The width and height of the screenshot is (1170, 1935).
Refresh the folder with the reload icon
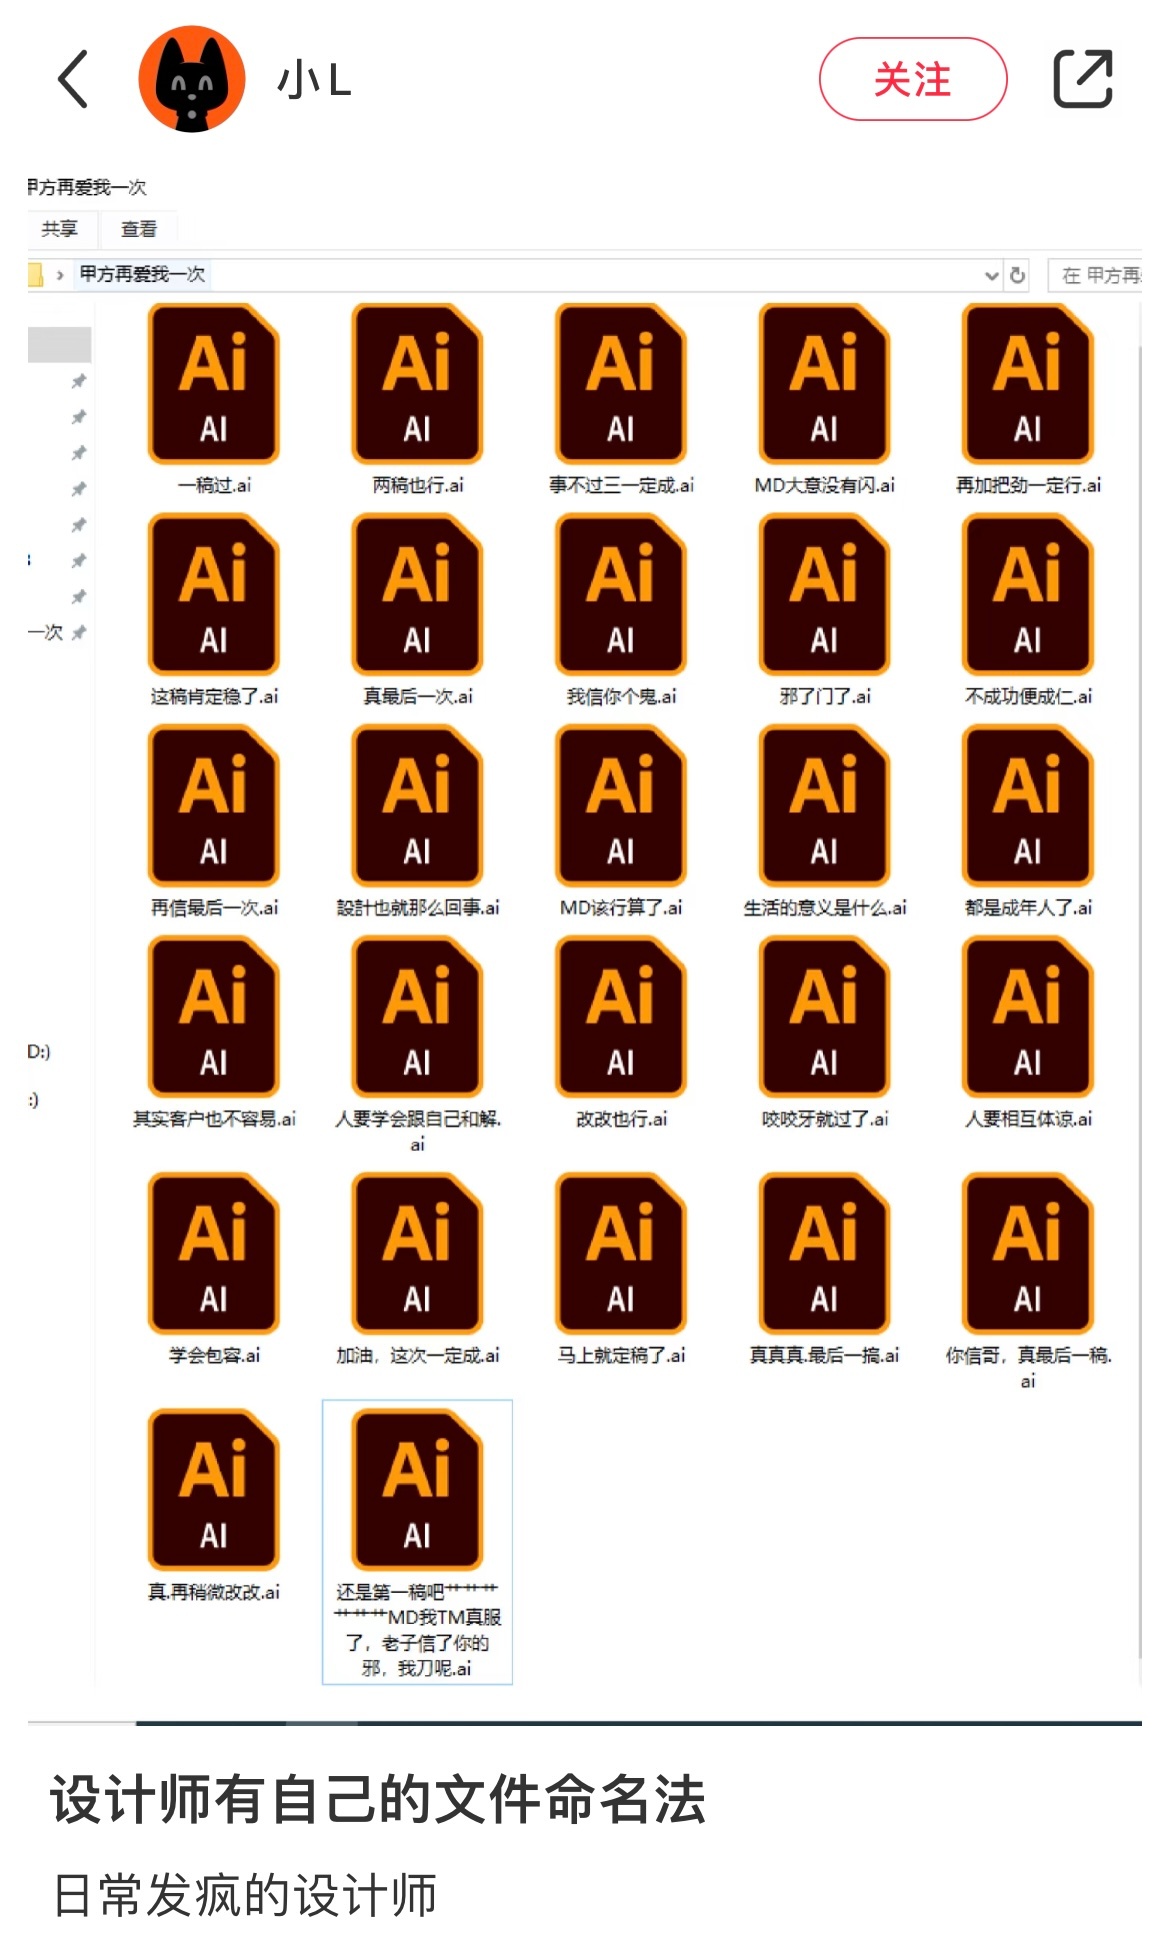[1018, 275]
